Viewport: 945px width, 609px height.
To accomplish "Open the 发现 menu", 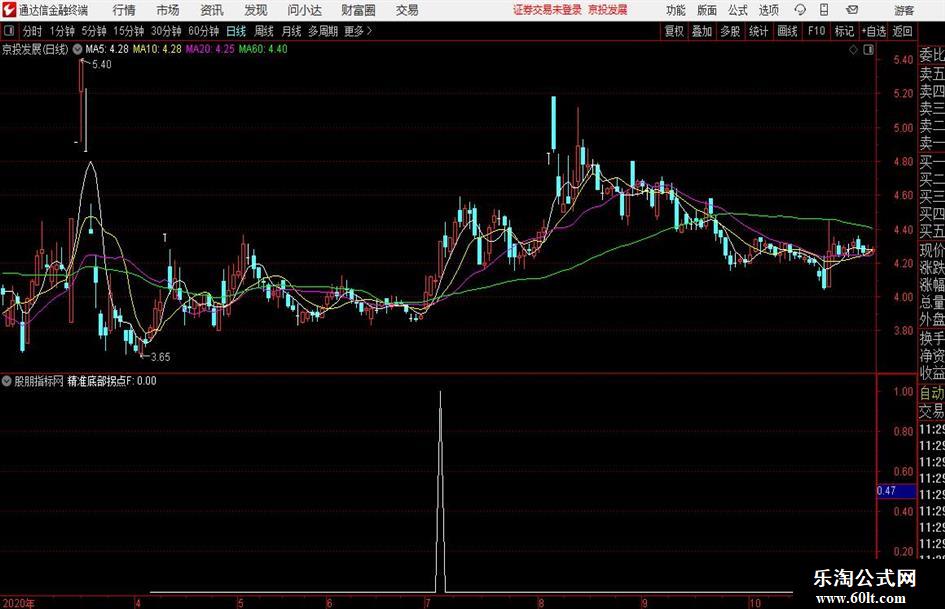I will [256, 10].
